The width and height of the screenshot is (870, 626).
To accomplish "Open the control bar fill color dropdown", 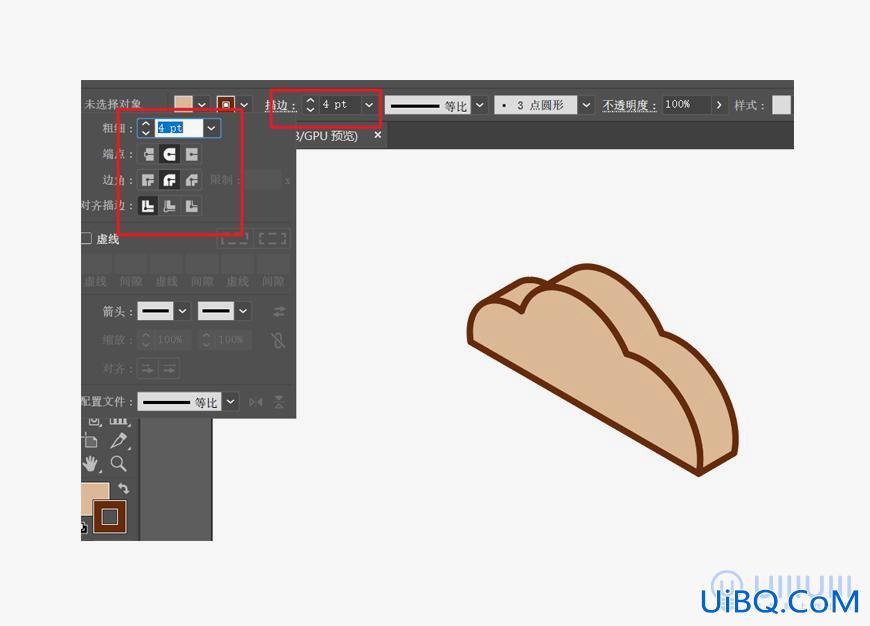I will (x=202, y=104).
